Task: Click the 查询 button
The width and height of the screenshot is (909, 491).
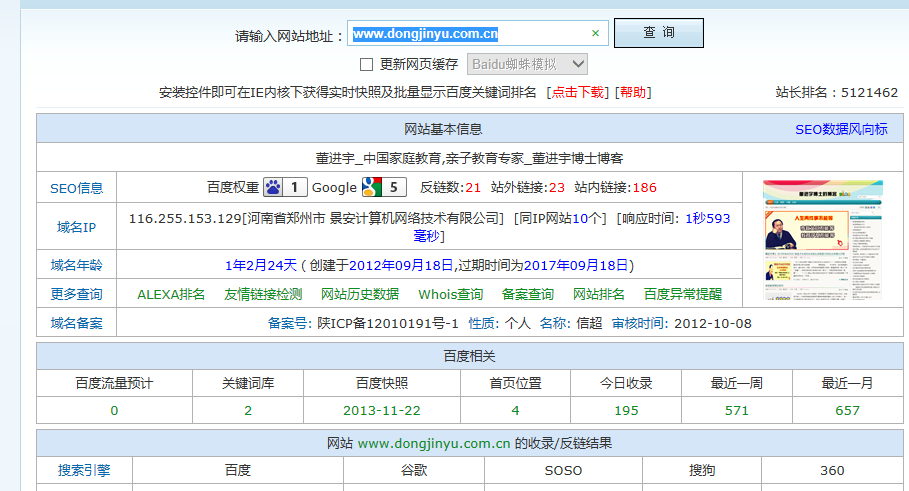Action: pos(659,33)
